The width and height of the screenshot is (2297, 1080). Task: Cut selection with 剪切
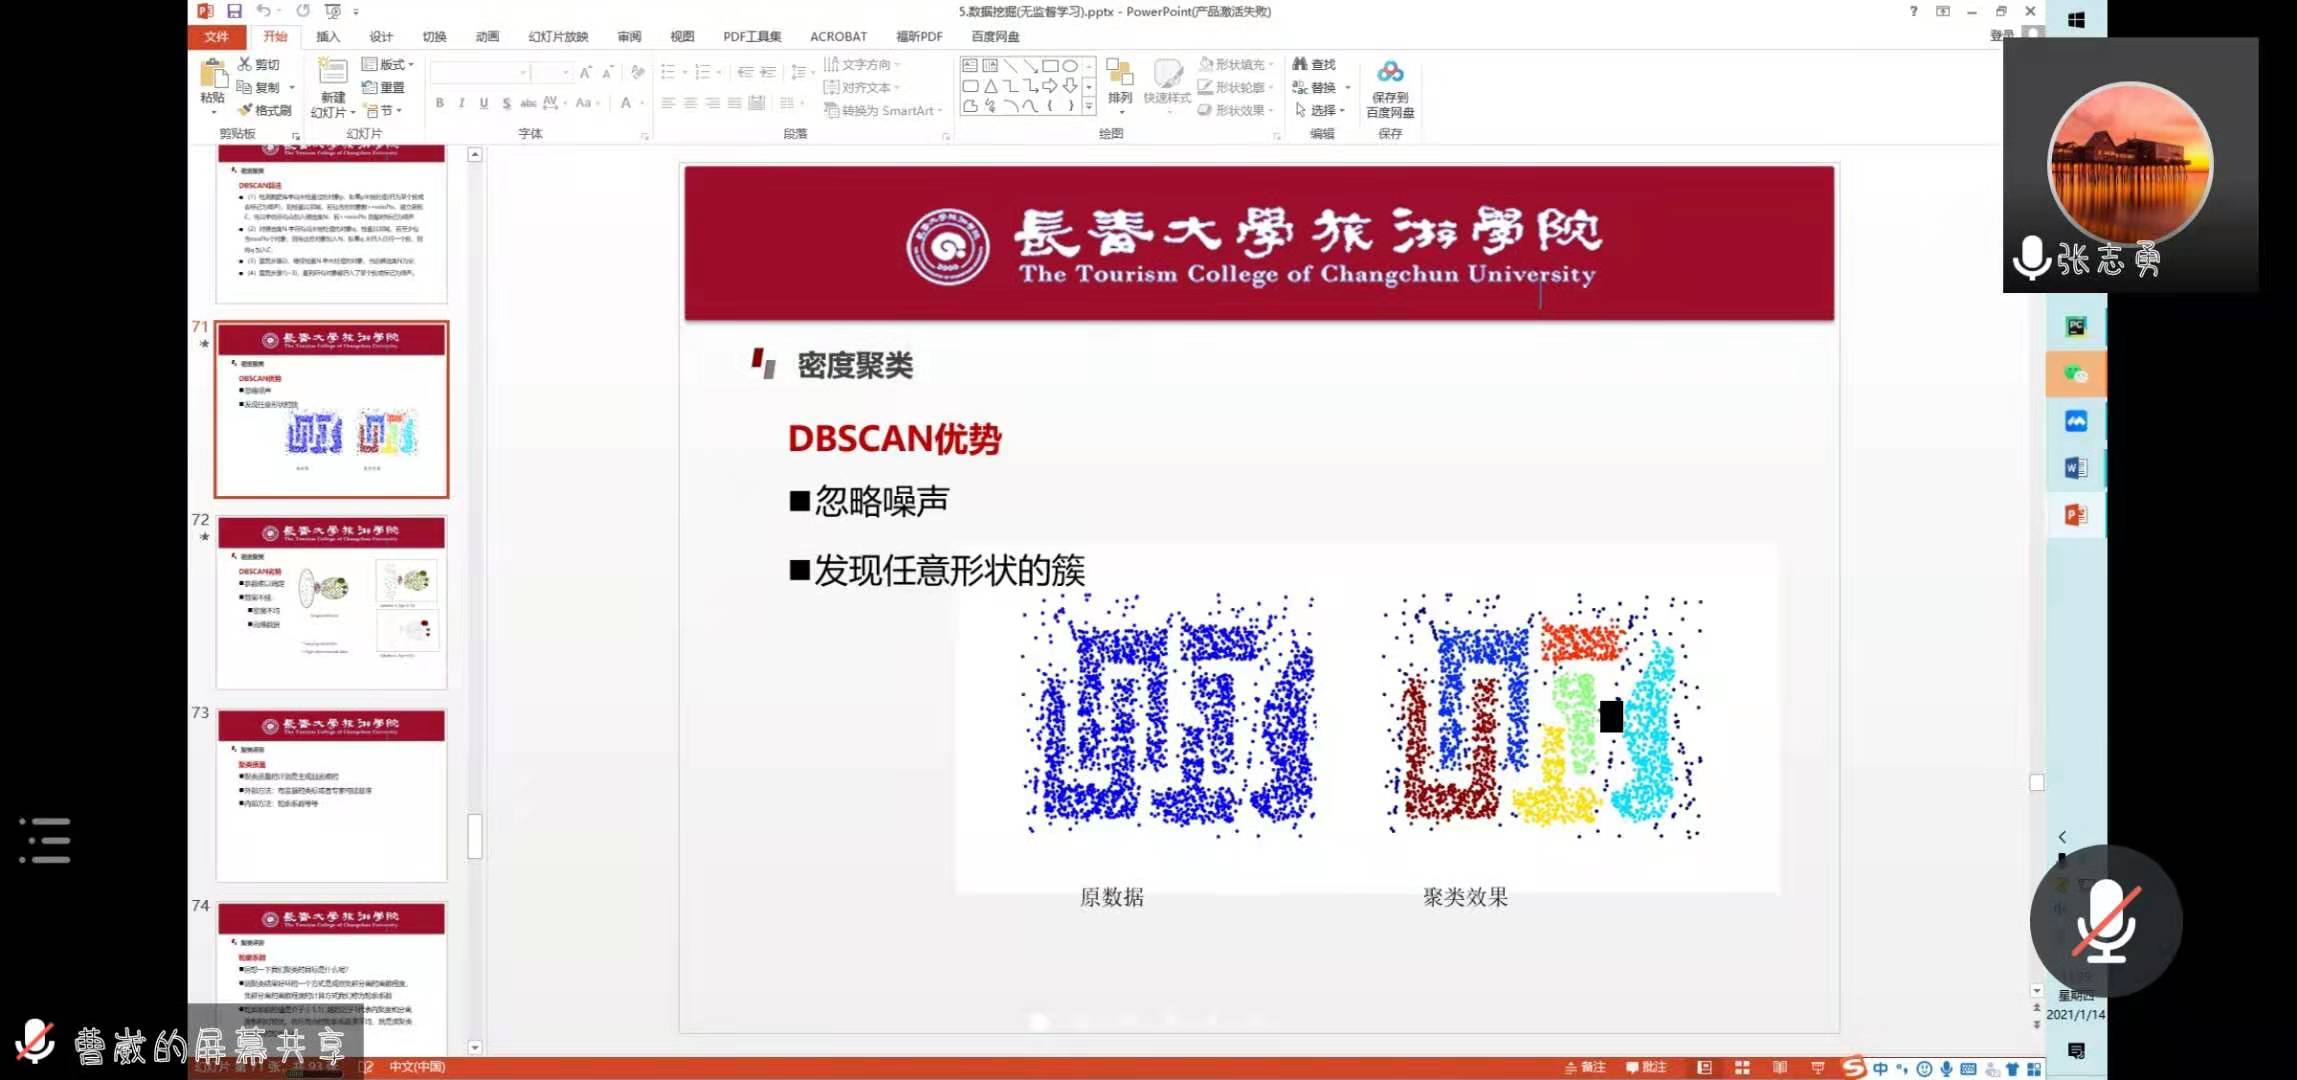(x=259, y=64)
